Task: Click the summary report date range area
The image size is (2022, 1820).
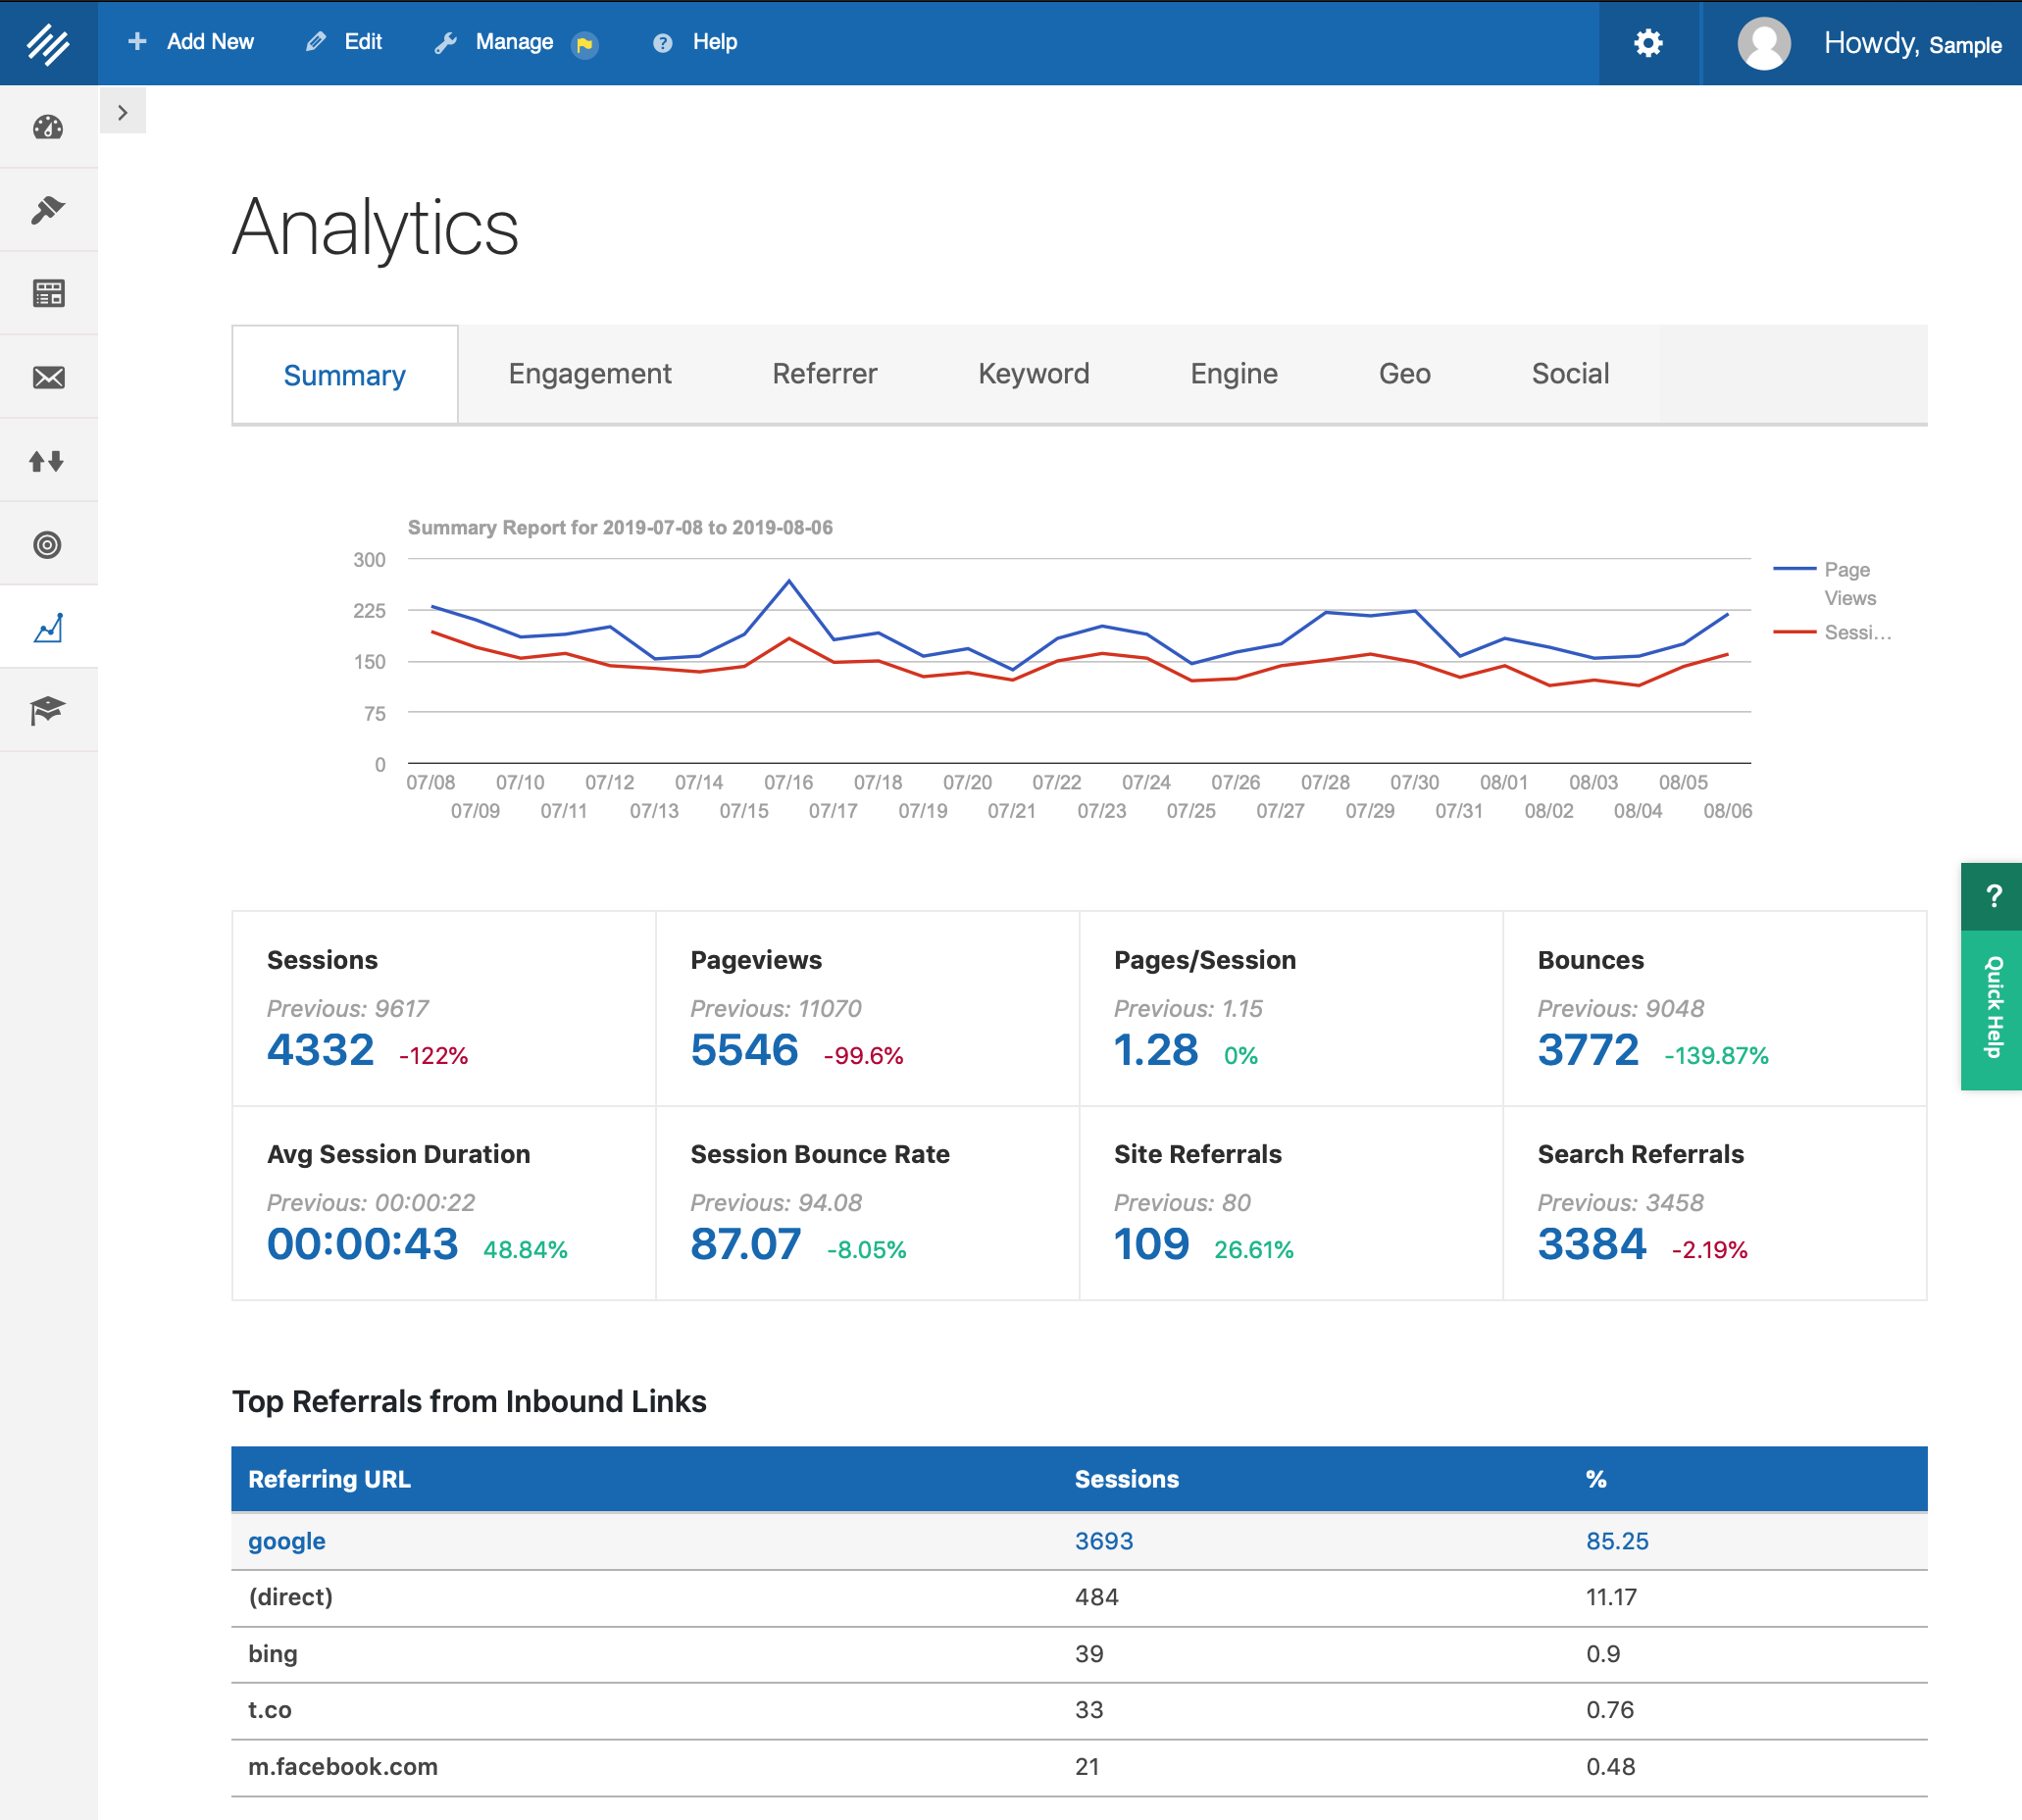Action: [620, 529]
